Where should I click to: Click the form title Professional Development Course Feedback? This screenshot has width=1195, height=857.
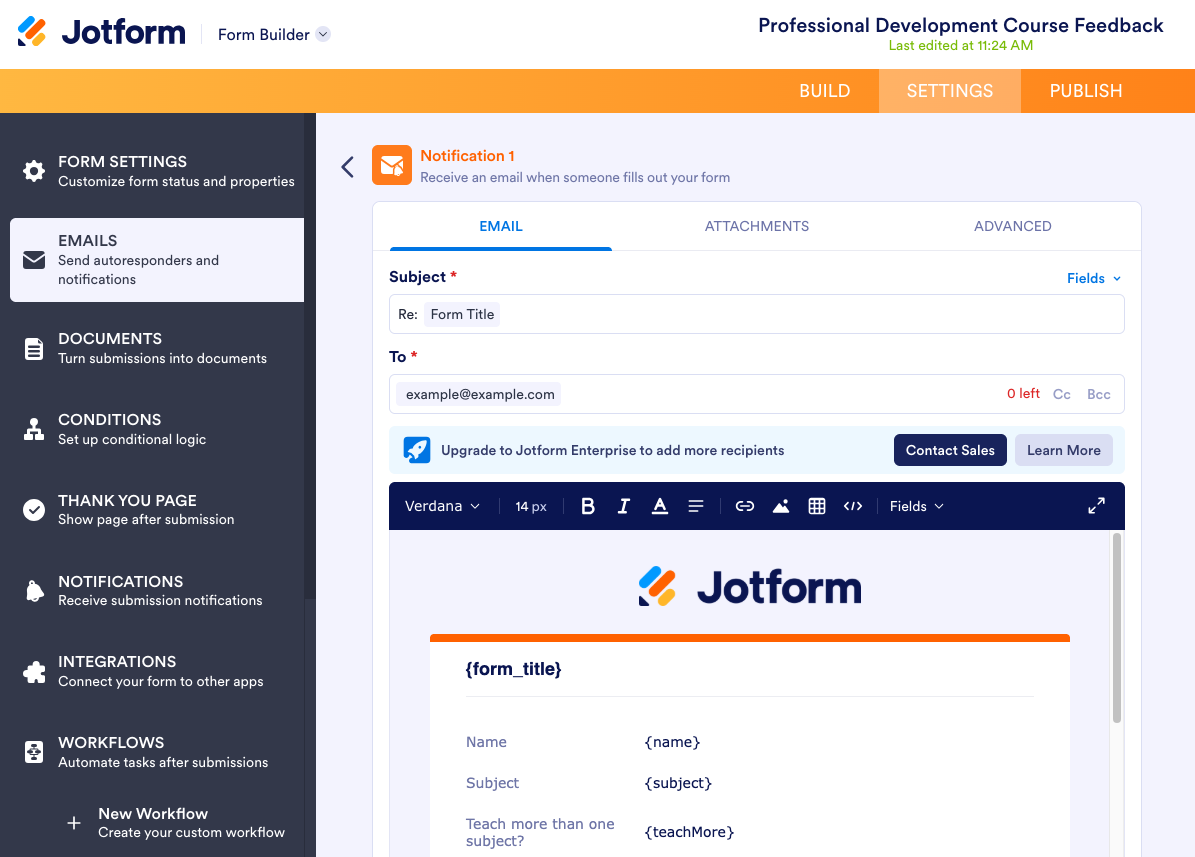click(x=960, y=25)
